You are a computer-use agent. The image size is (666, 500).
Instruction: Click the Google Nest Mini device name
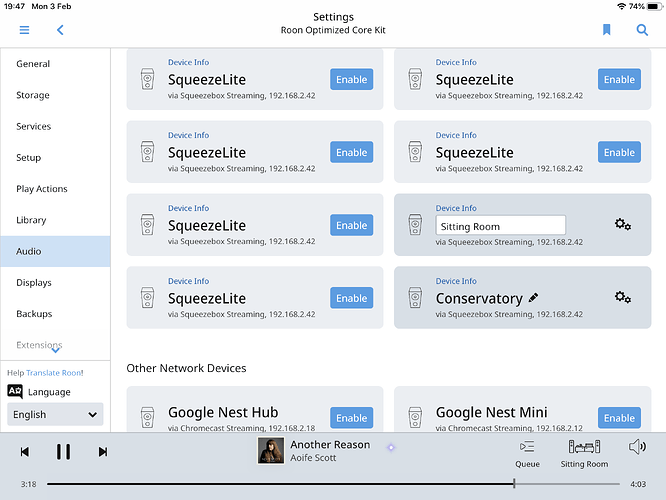pyautogui.click(x=491, y=412)
